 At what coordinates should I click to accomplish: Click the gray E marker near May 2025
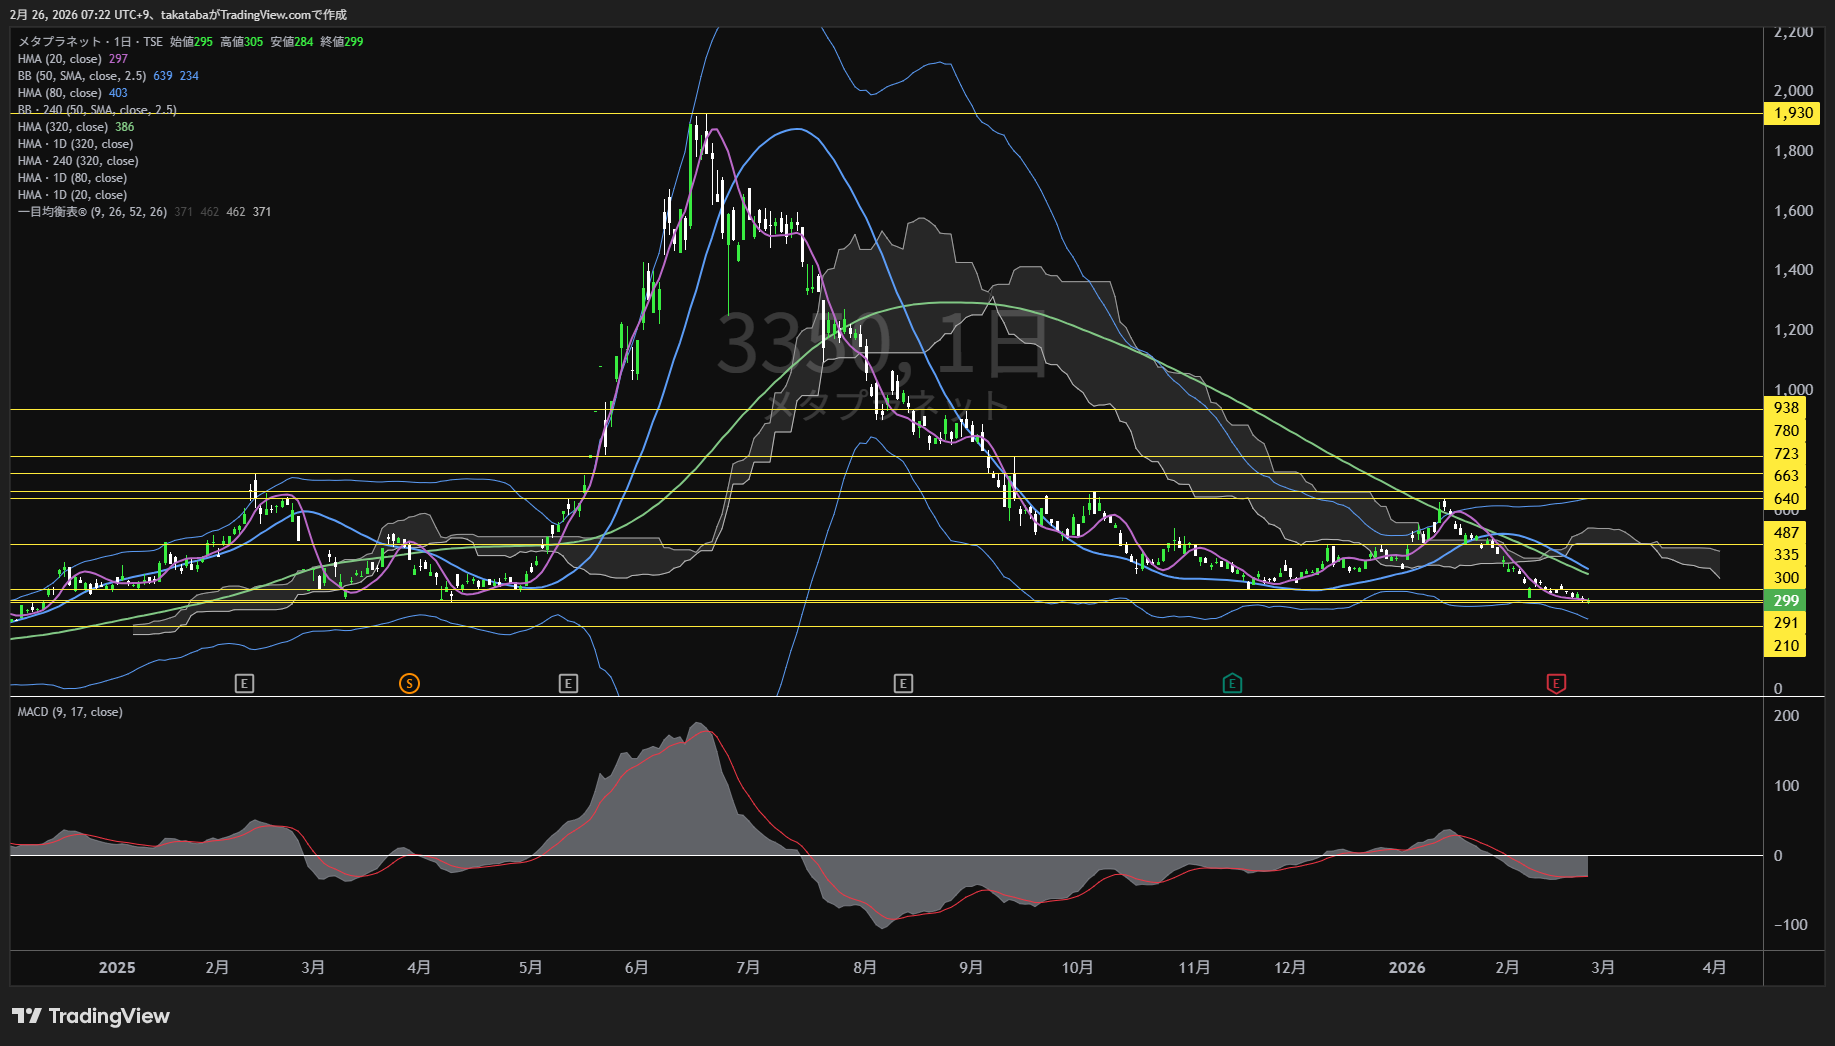(x=568, y=684)
